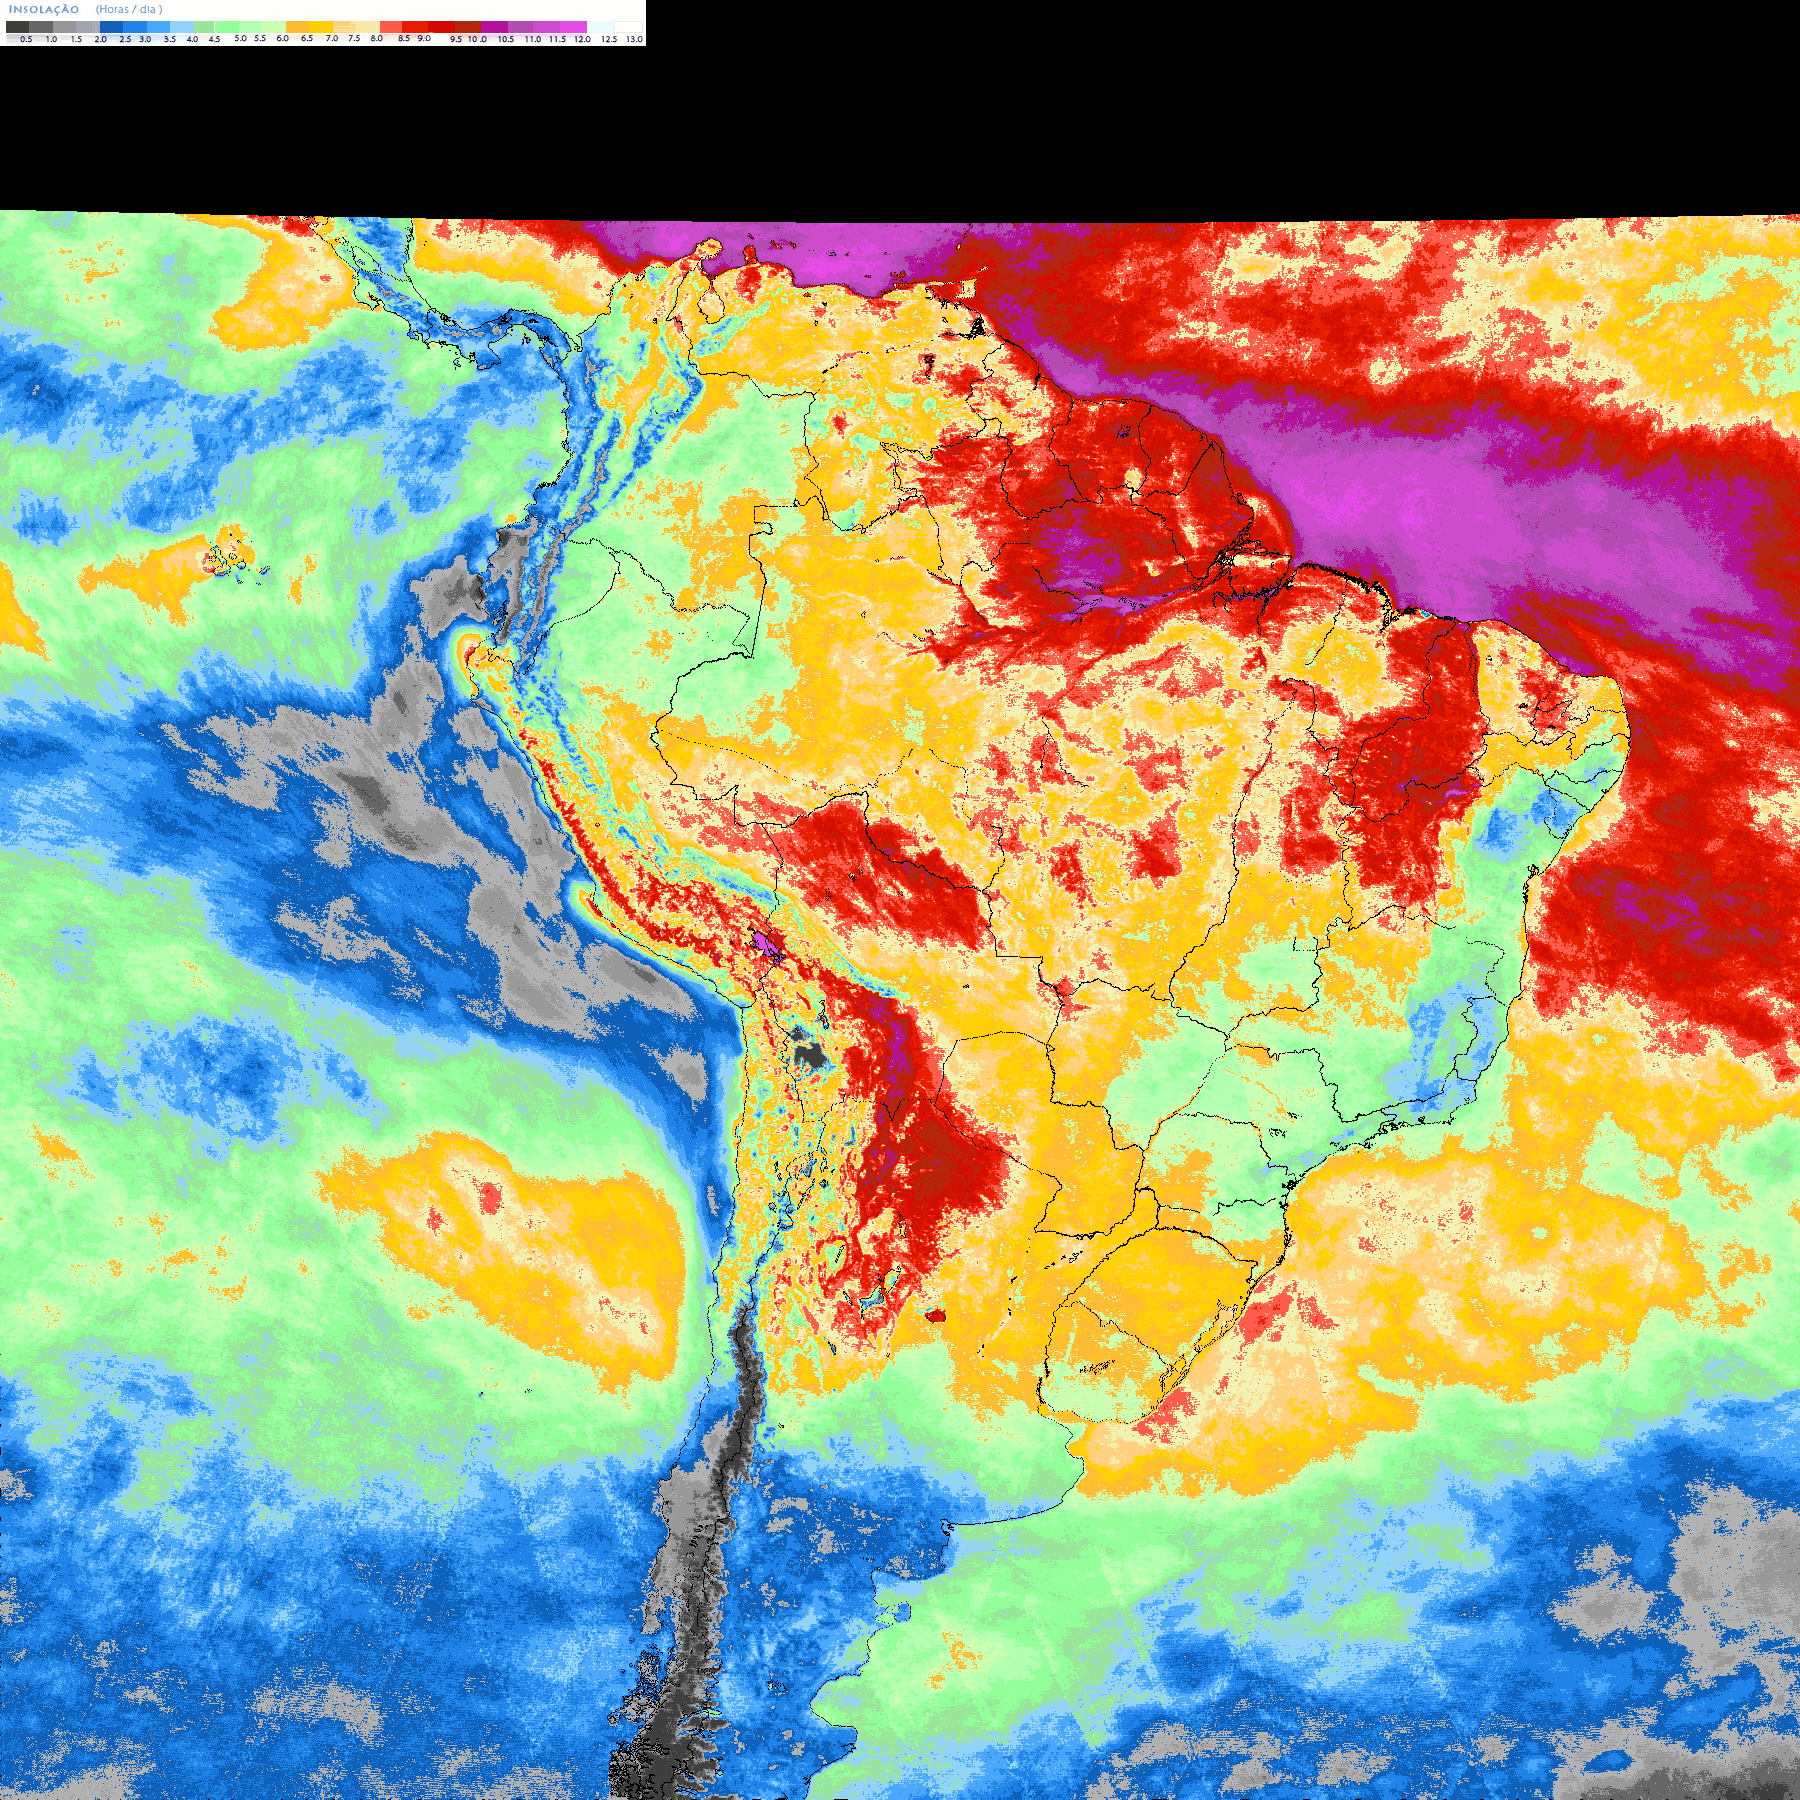Pick the pale blue swatch between 3.5 and 4.0
1800x1800 pixels.
[182, 27]
